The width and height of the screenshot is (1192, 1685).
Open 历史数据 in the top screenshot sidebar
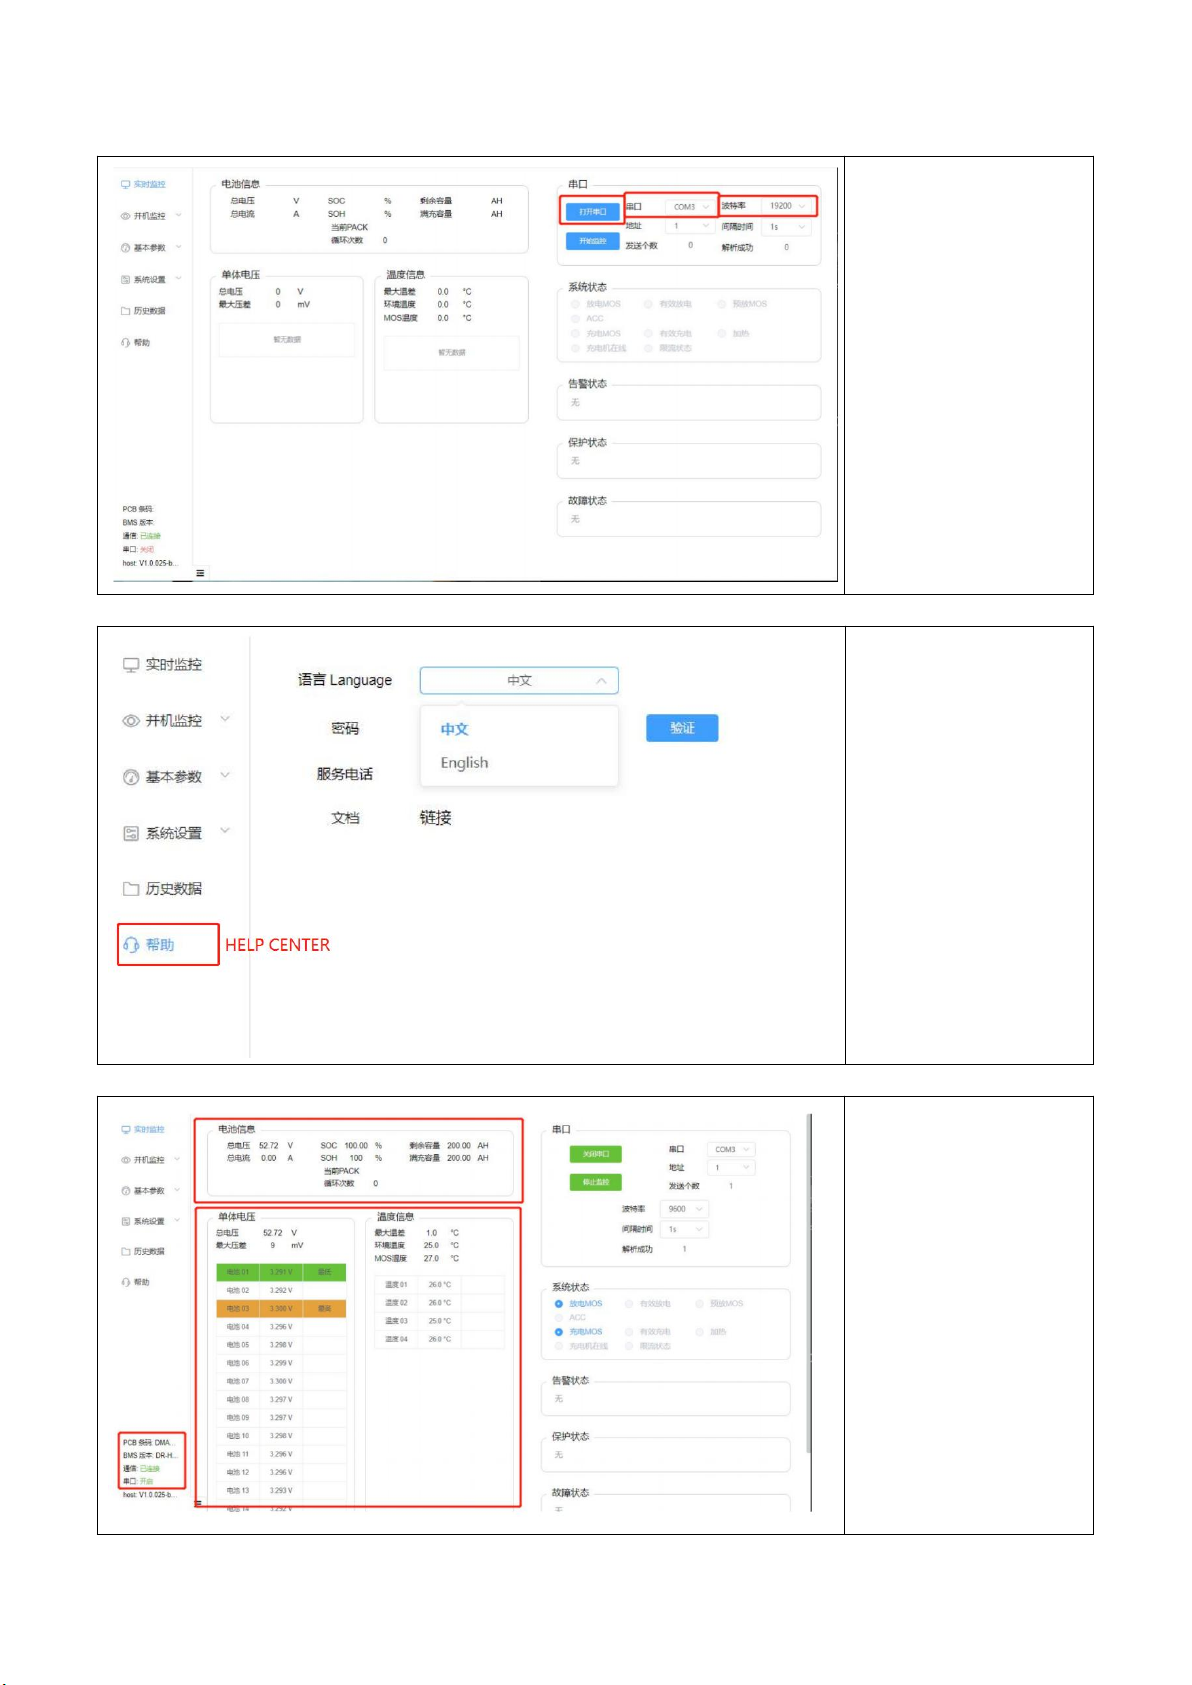point(143,311)
